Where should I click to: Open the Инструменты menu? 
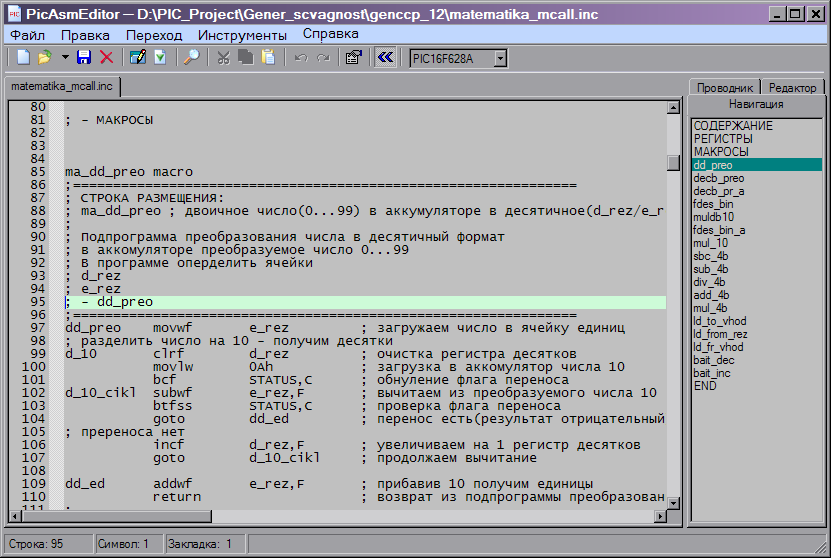tap(242, 35)
